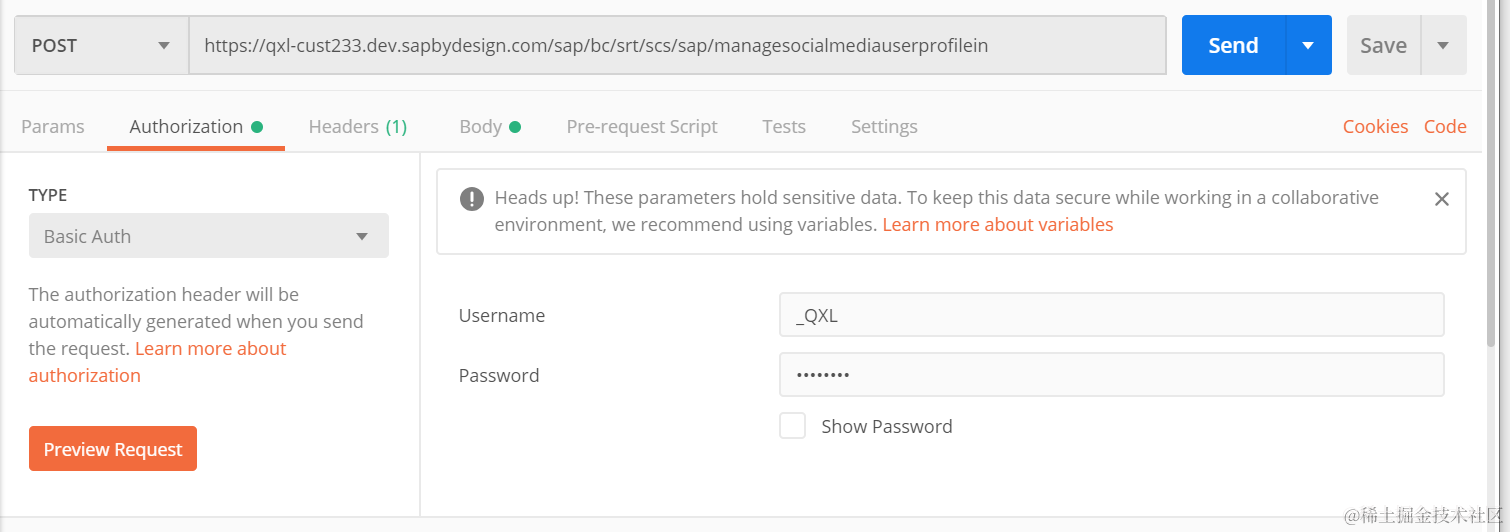The width and height of the screenshot is (1510, 532).
Task: Open the Basic Auth type dropdown
Action: [208, 237]
